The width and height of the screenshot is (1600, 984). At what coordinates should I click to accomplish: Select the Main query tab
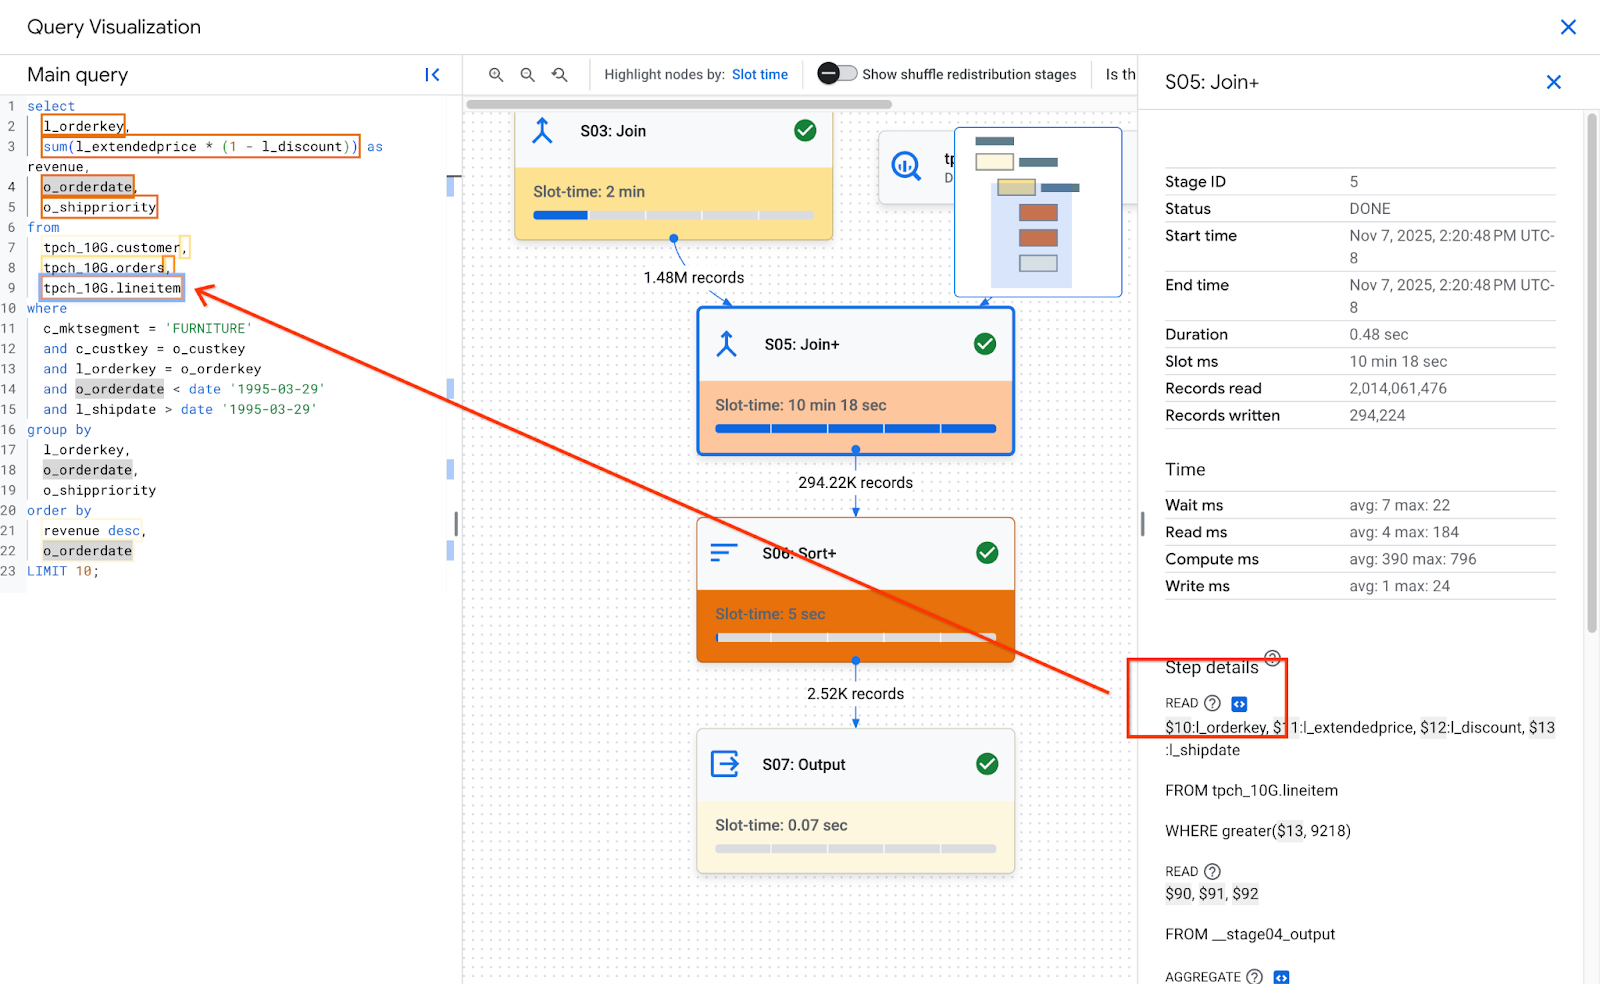tap(77, 74)
